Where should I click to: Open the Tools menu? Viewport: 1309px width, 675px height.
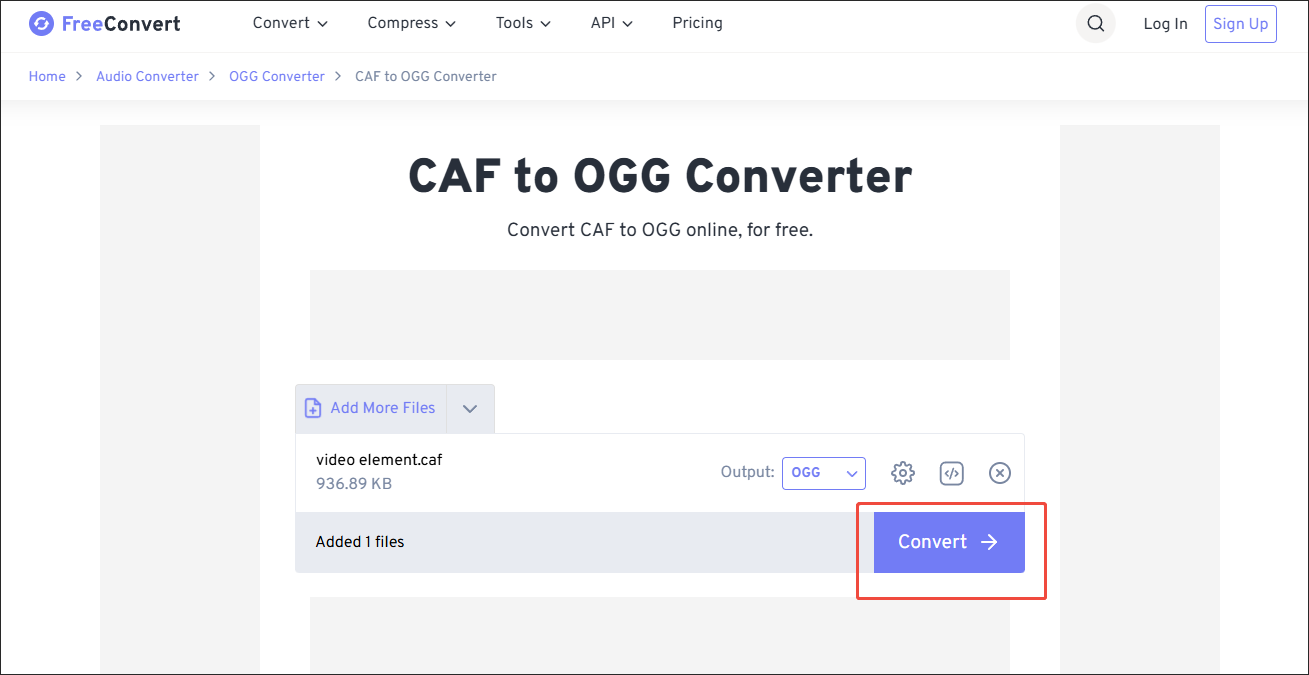point(522,23)
